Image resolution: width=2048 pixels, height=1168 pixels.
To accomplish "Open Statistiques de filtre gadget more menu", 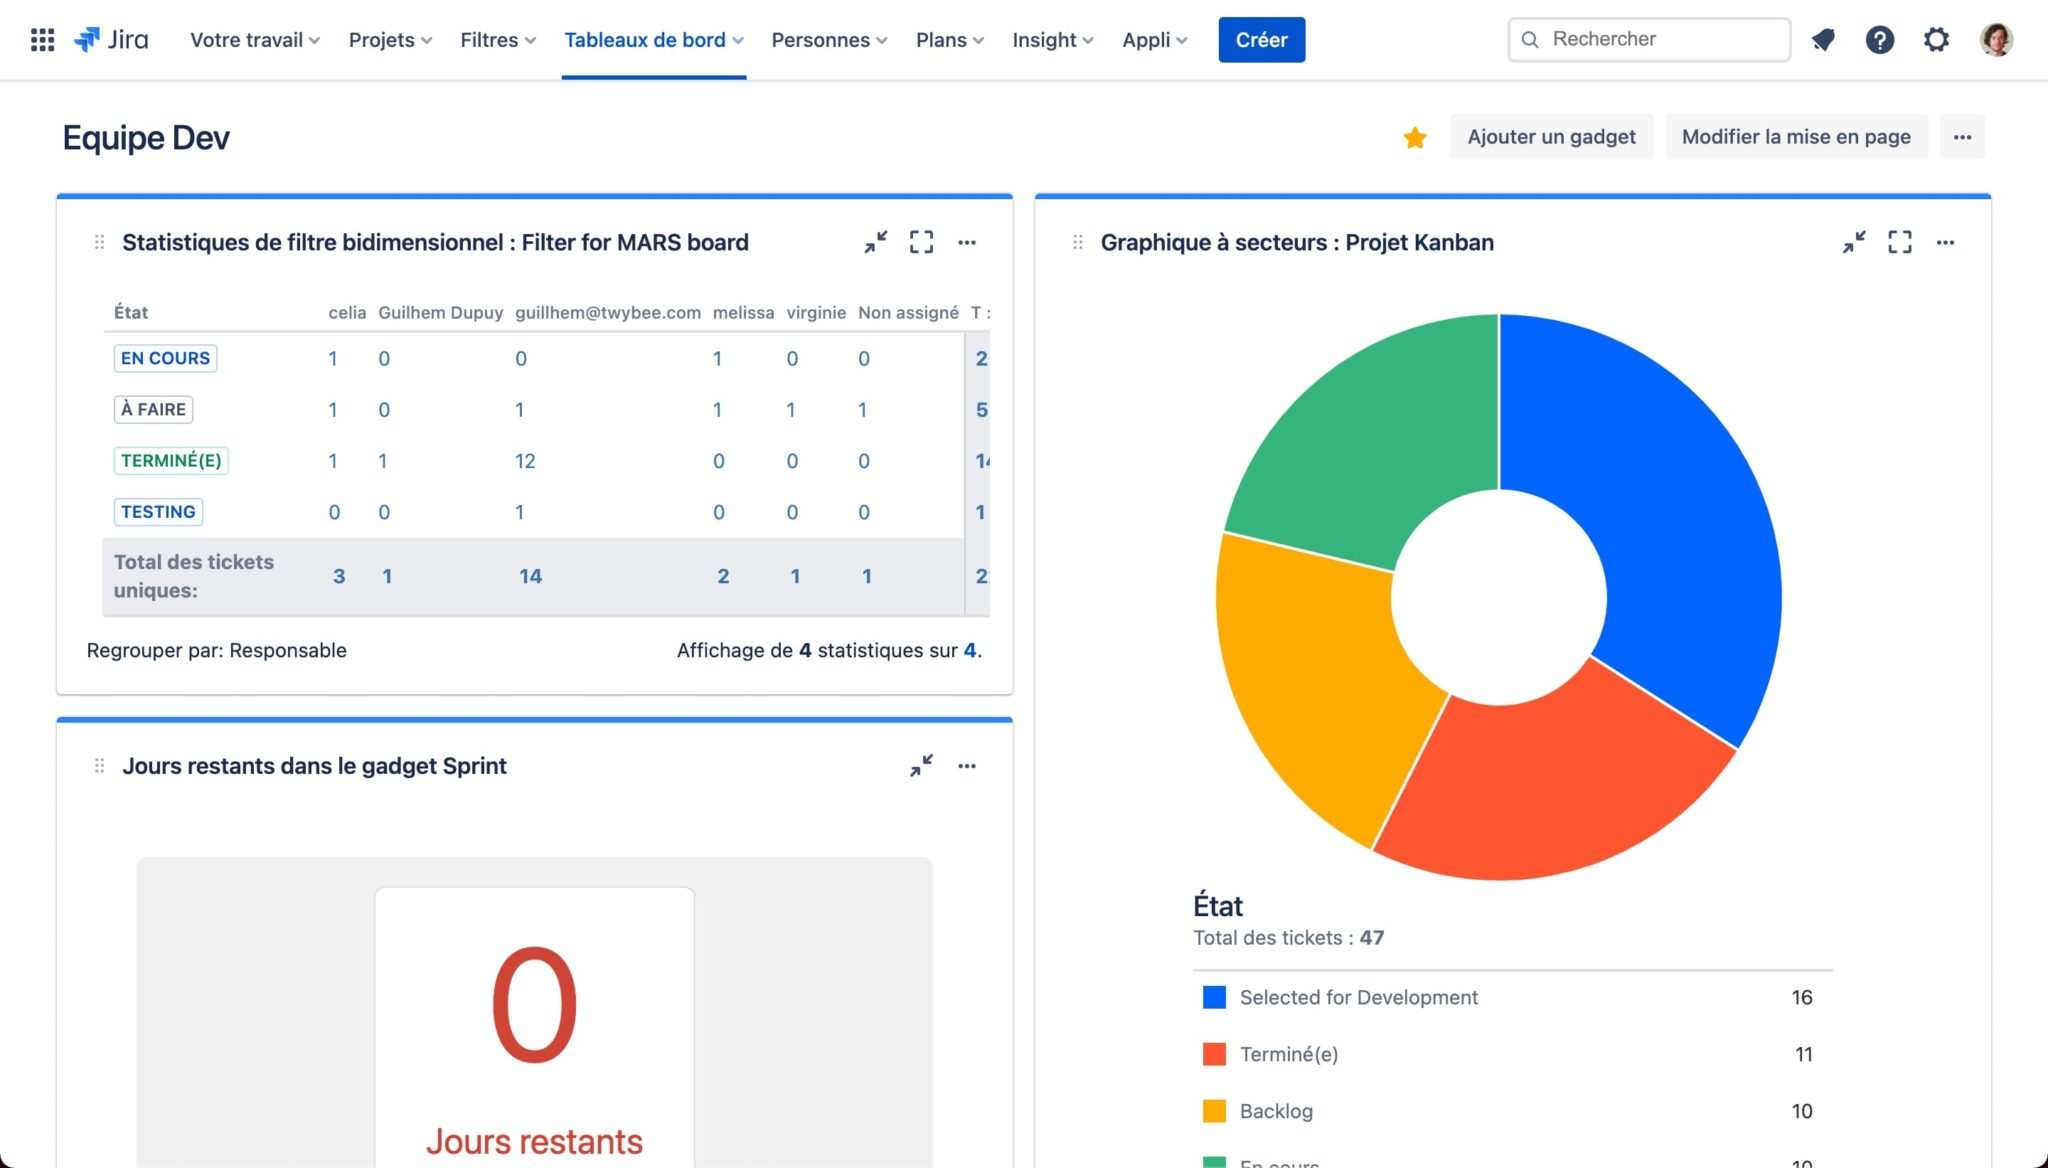I will click(x=967, y=242).
